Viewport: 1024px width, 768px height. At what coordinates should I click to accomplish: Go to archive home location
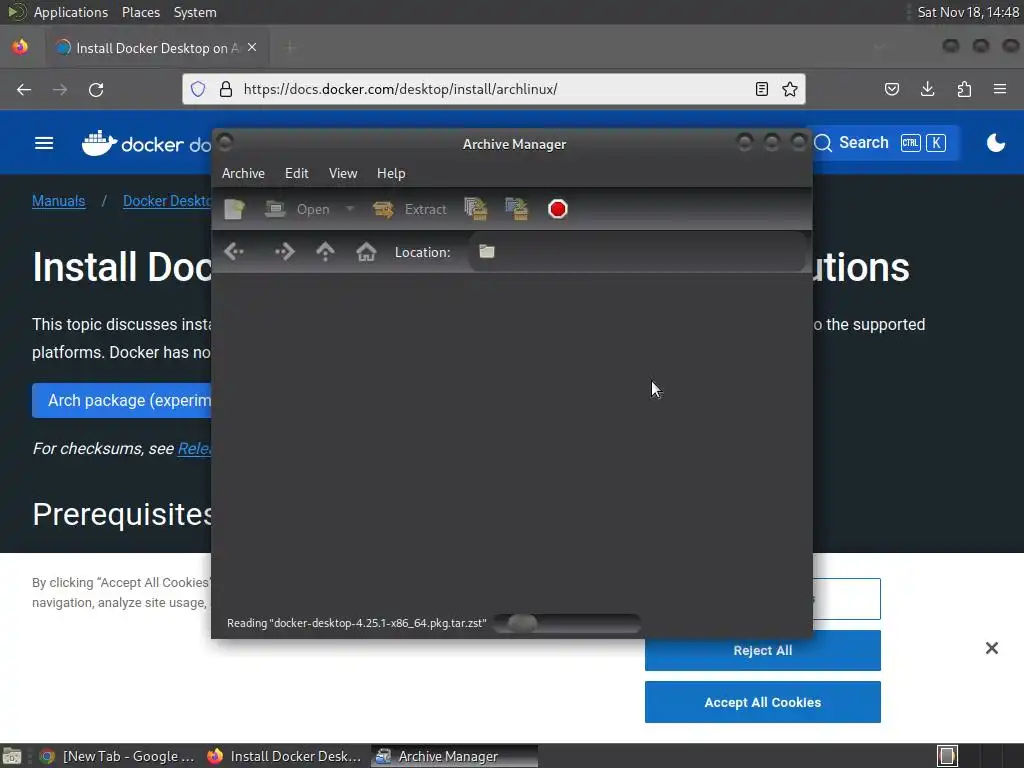click(x=366, y=251)
